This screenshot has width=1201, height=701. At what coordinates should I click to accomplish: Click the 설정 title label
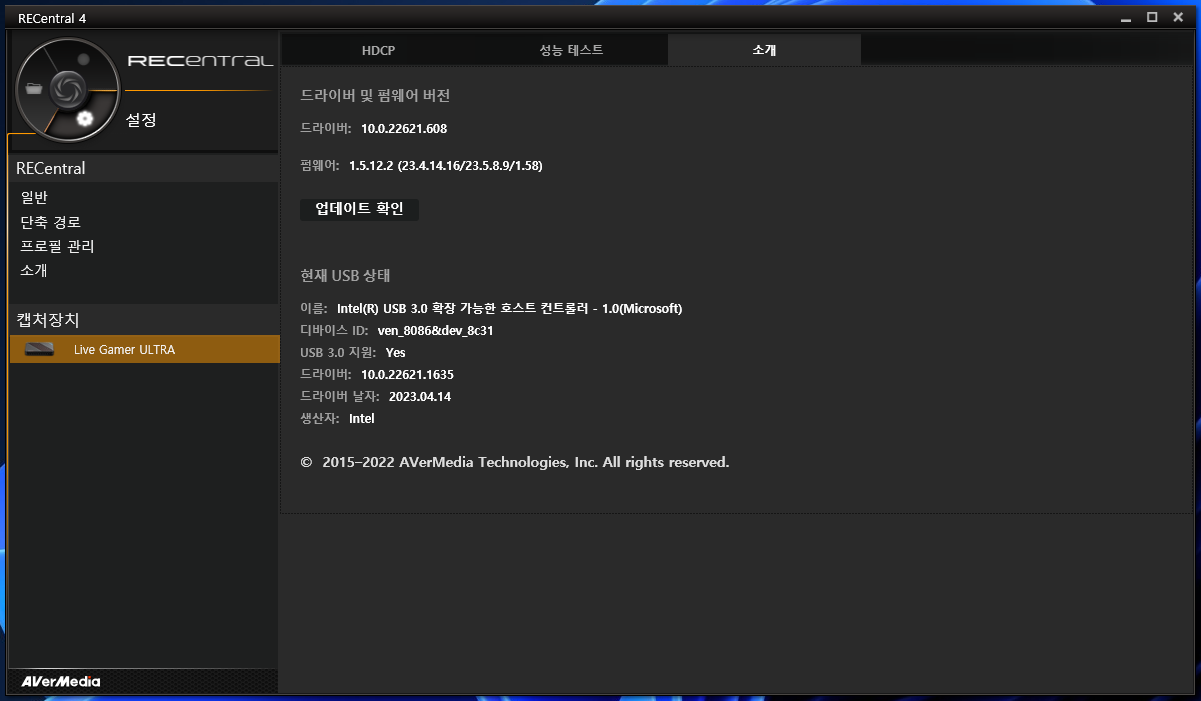tap(141, 120)
